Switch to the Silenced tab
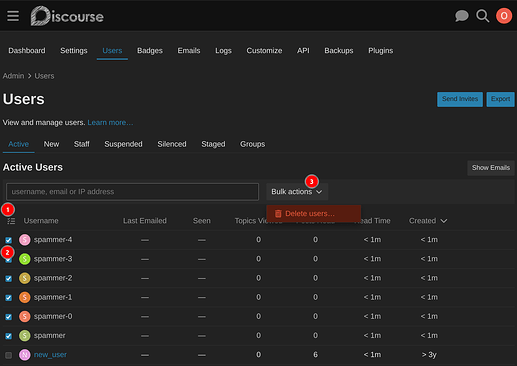The image size is (517, 366). (172, 144)
